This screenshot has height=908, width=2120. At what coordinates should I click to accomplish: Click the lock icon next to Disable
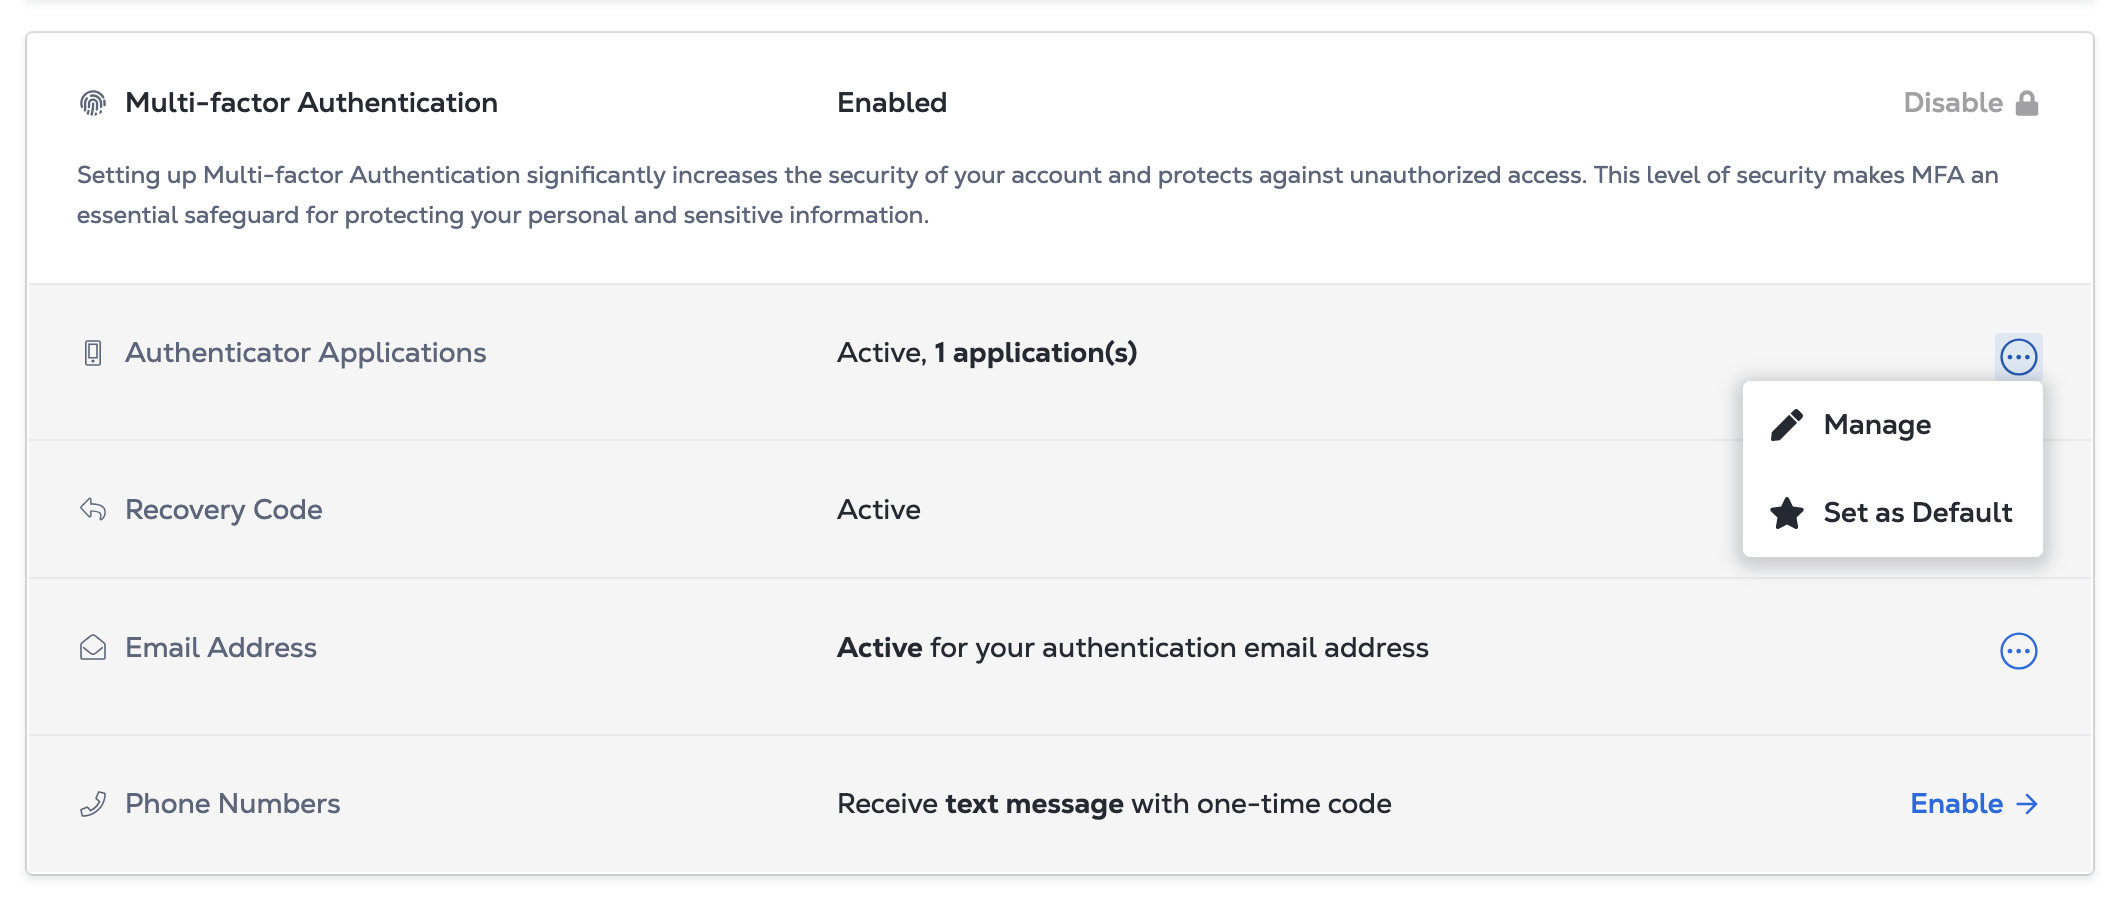[2027, 103]
